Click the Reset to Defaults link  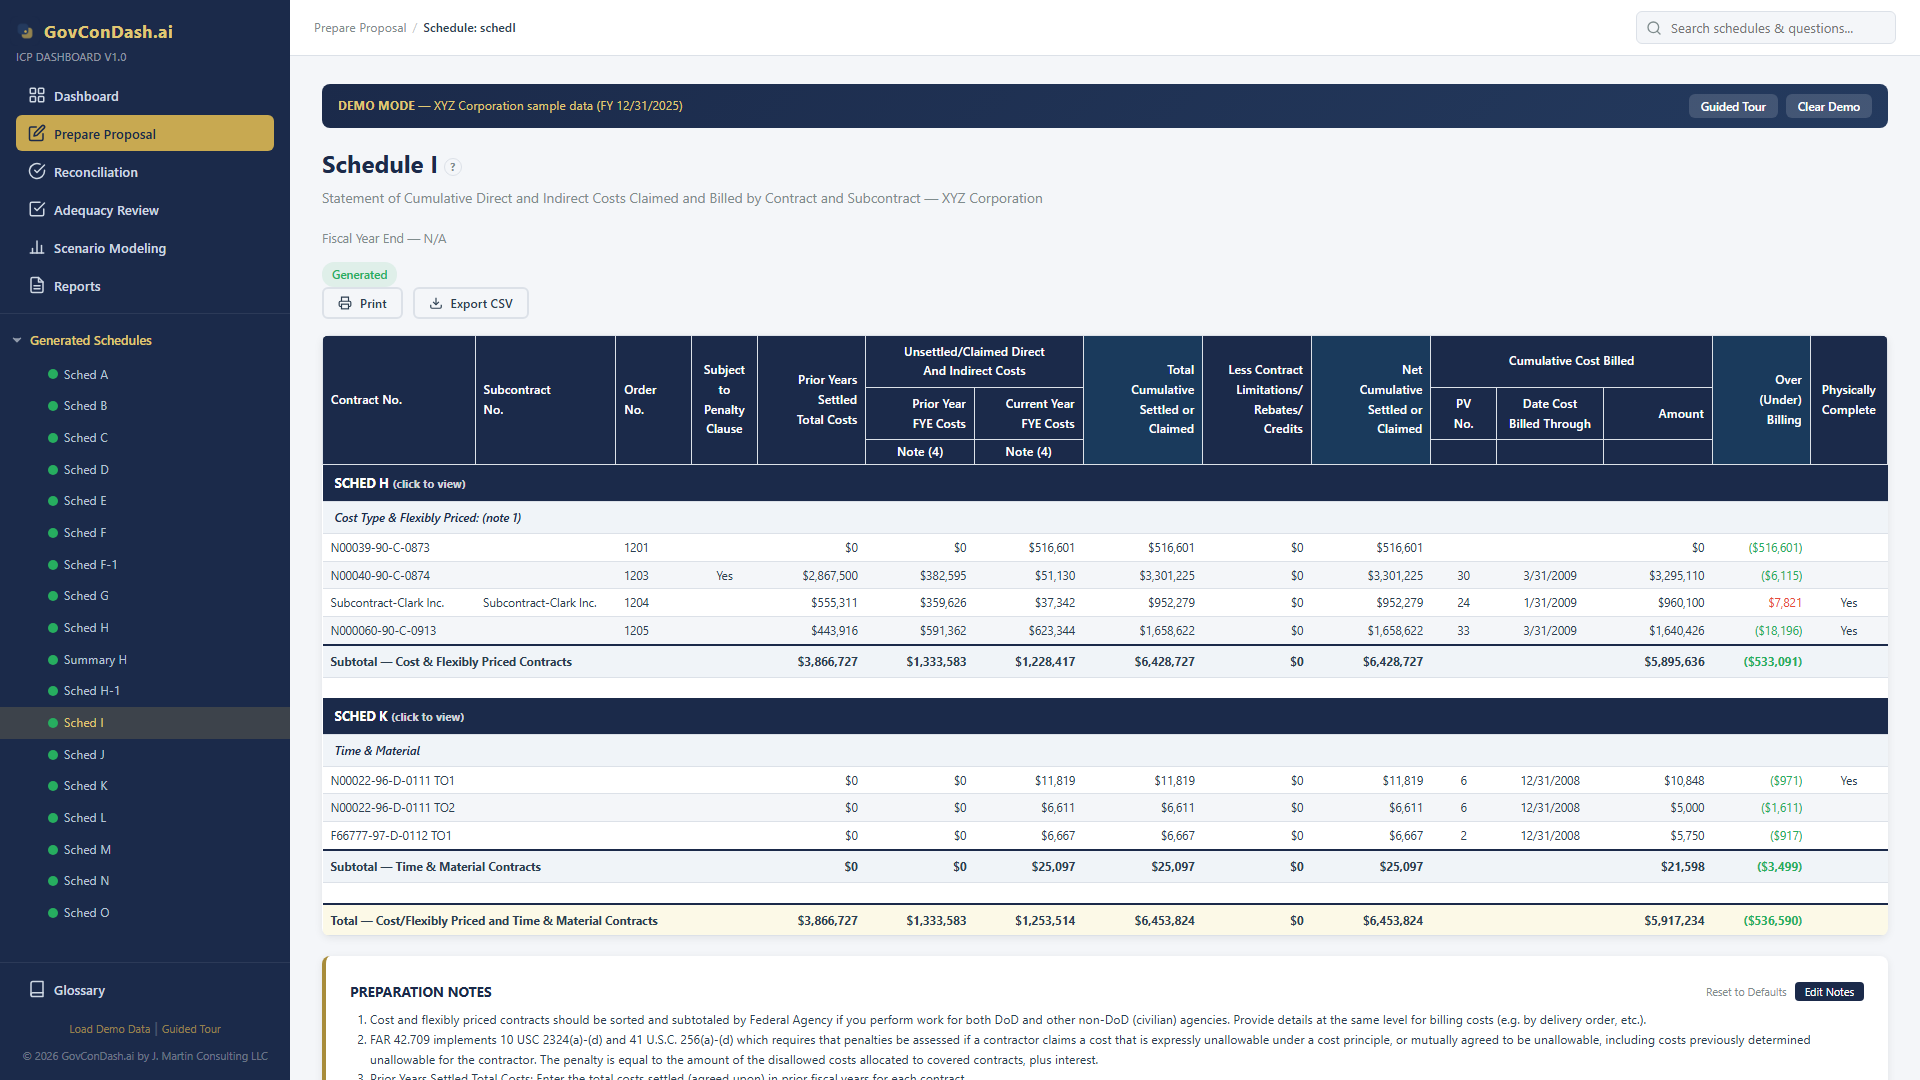point(1745,992)
